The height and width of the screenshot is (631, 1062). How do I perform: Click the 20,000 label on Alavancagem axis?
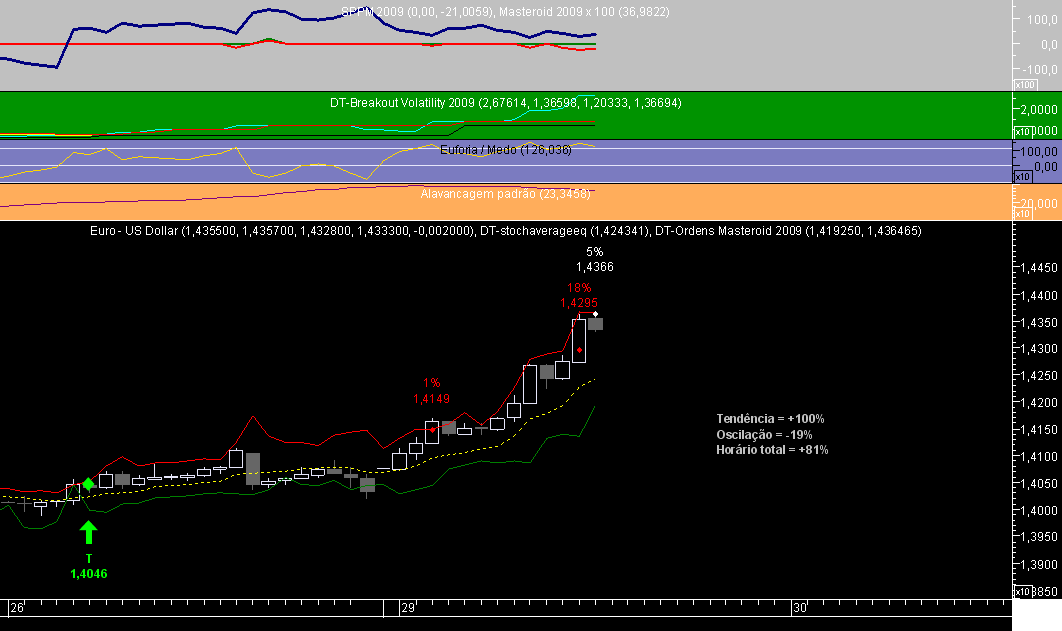pyautogui.click(x=1038, y=203)
